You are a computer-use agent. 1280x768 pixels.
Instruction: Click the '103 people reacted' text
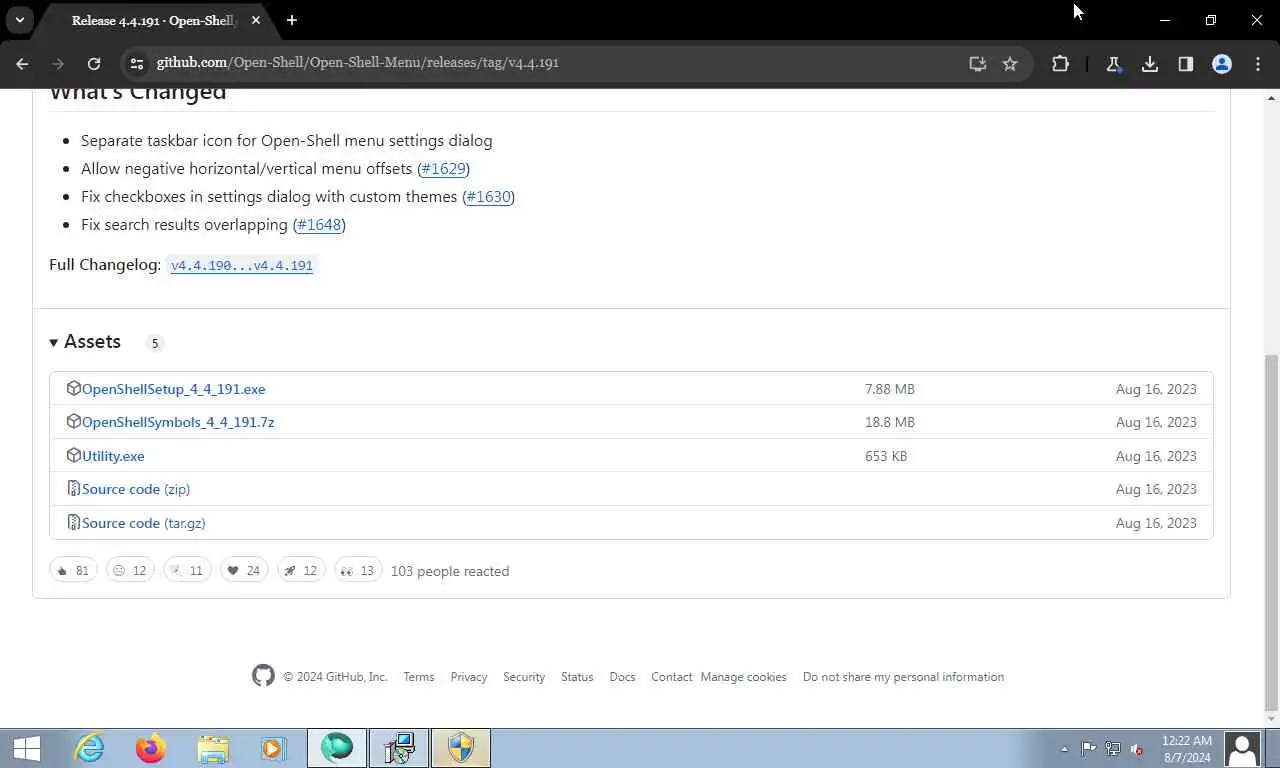pyautogui.click(x=450, y=571)
